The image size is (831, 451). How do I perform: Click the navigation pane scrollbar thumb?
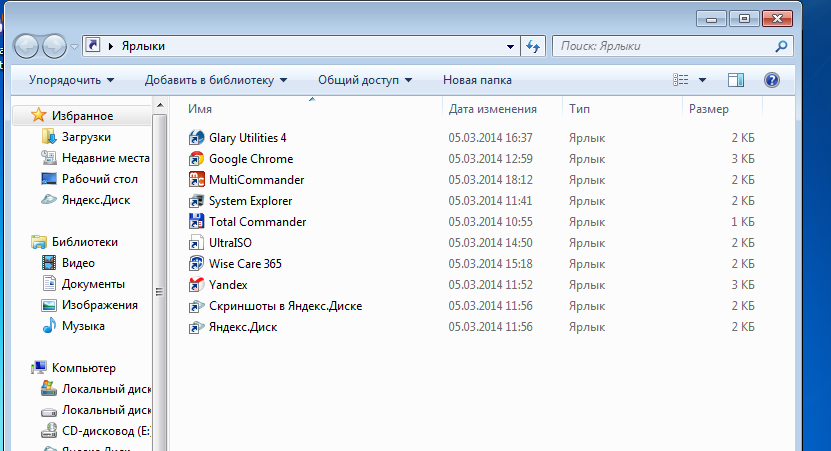click(160, 291)
